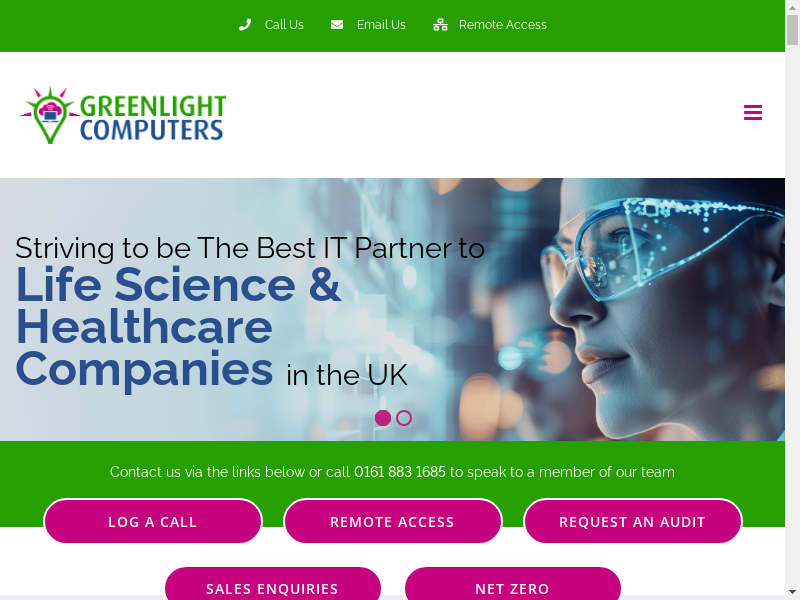Image resolution: width=800 pixels, height=600 pixels.
Task: Open the magenta hamburger menu
Action: [753, 112]
